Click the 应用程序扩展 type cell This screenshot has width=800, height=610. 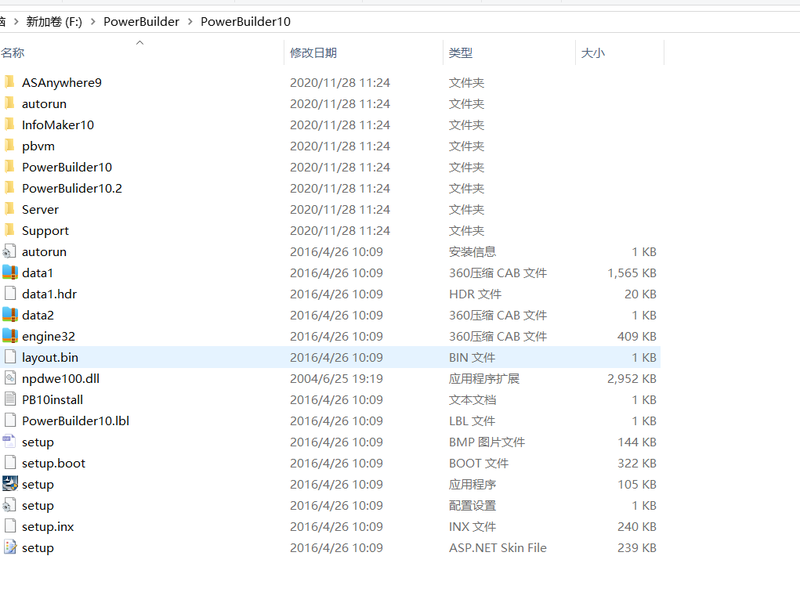484,378
